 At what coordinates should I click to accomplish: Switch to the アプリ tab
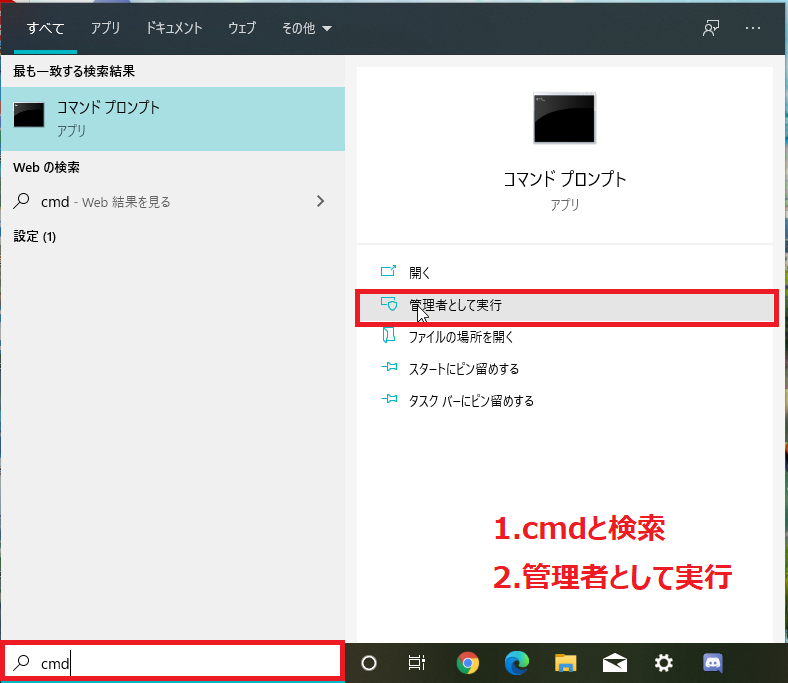pyautogui.click(x=106, y=28)
